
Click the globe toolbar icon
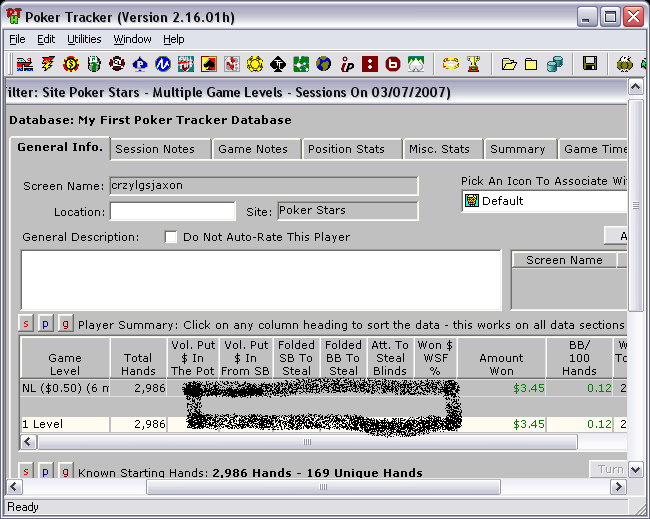[x=324, y=64]
